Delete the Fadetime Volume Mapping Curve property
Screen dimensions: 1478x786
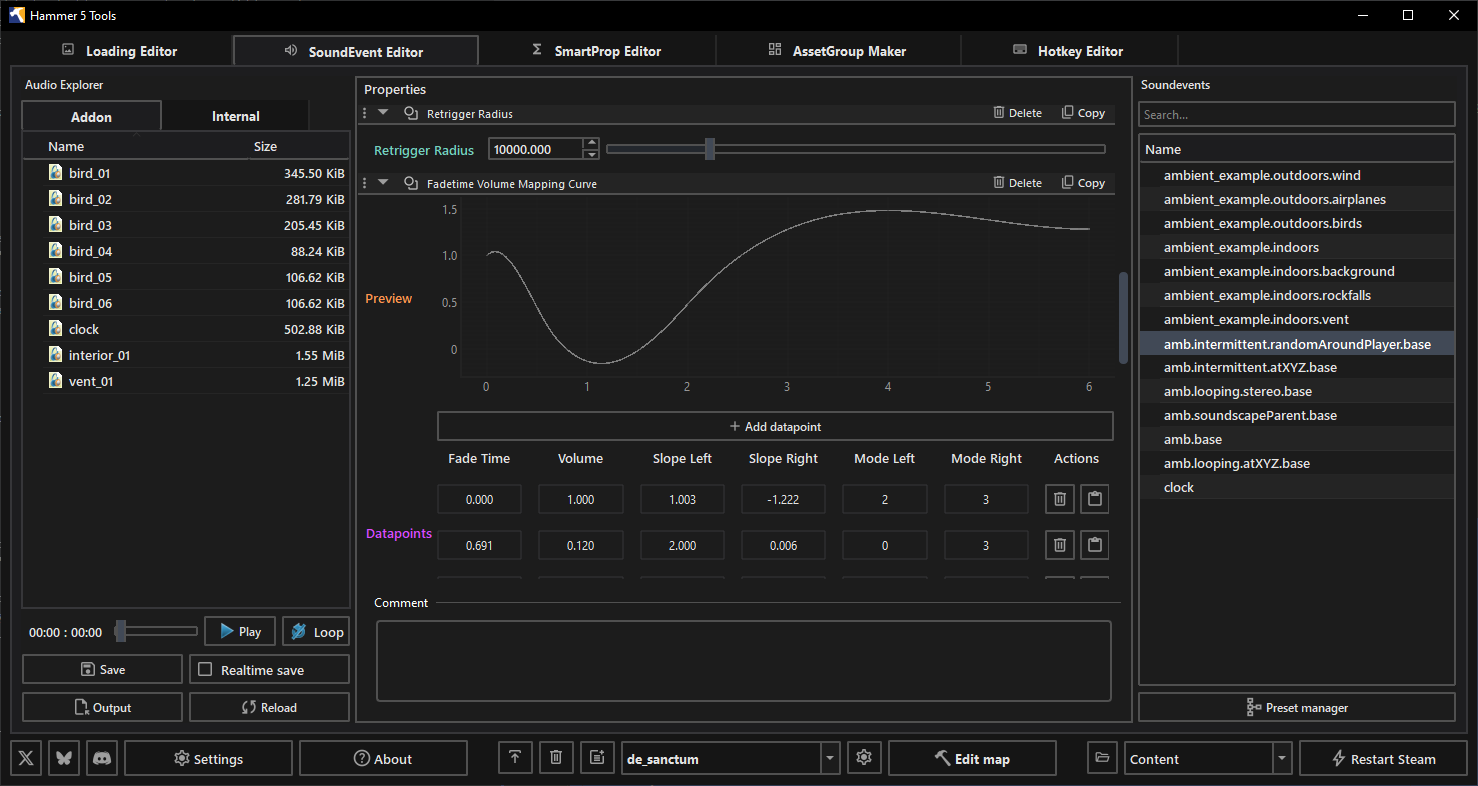(1017, 183)
